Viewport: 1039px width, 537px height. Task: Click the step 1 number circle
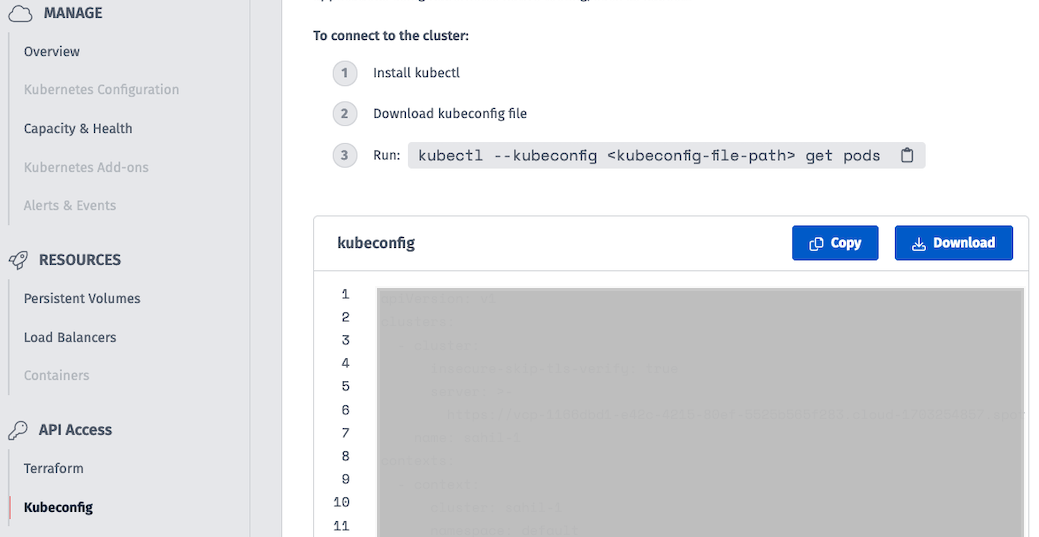pyautogui.click(x=345, y=73)
